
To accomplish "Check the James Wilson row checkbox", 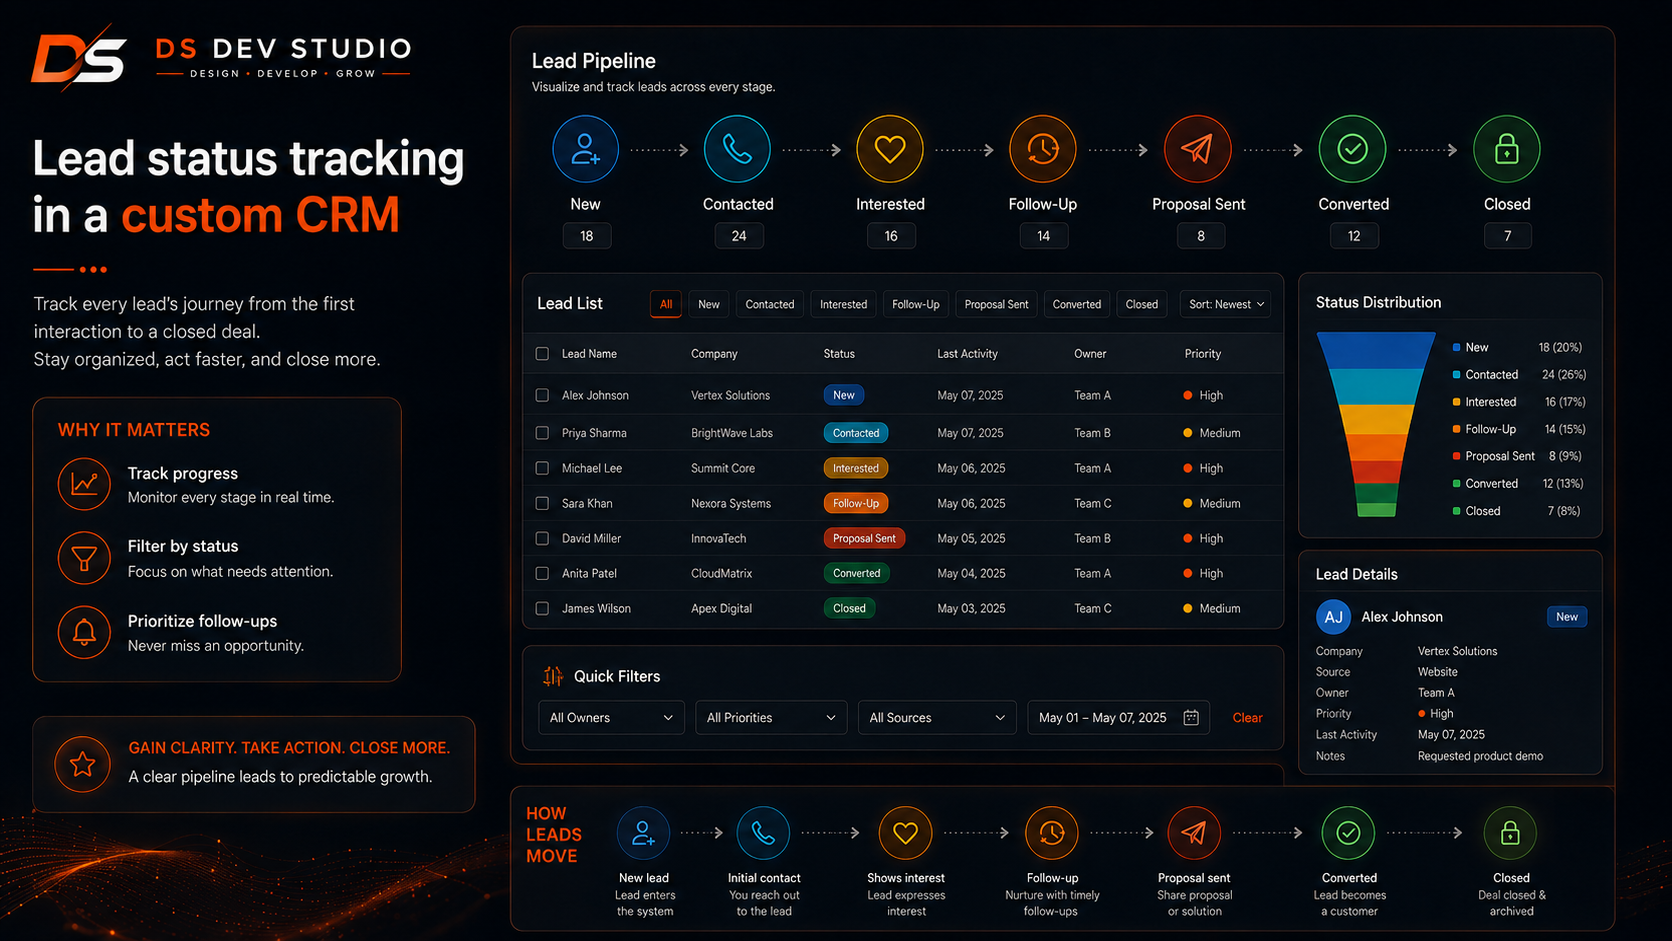I will coord(542,608).
